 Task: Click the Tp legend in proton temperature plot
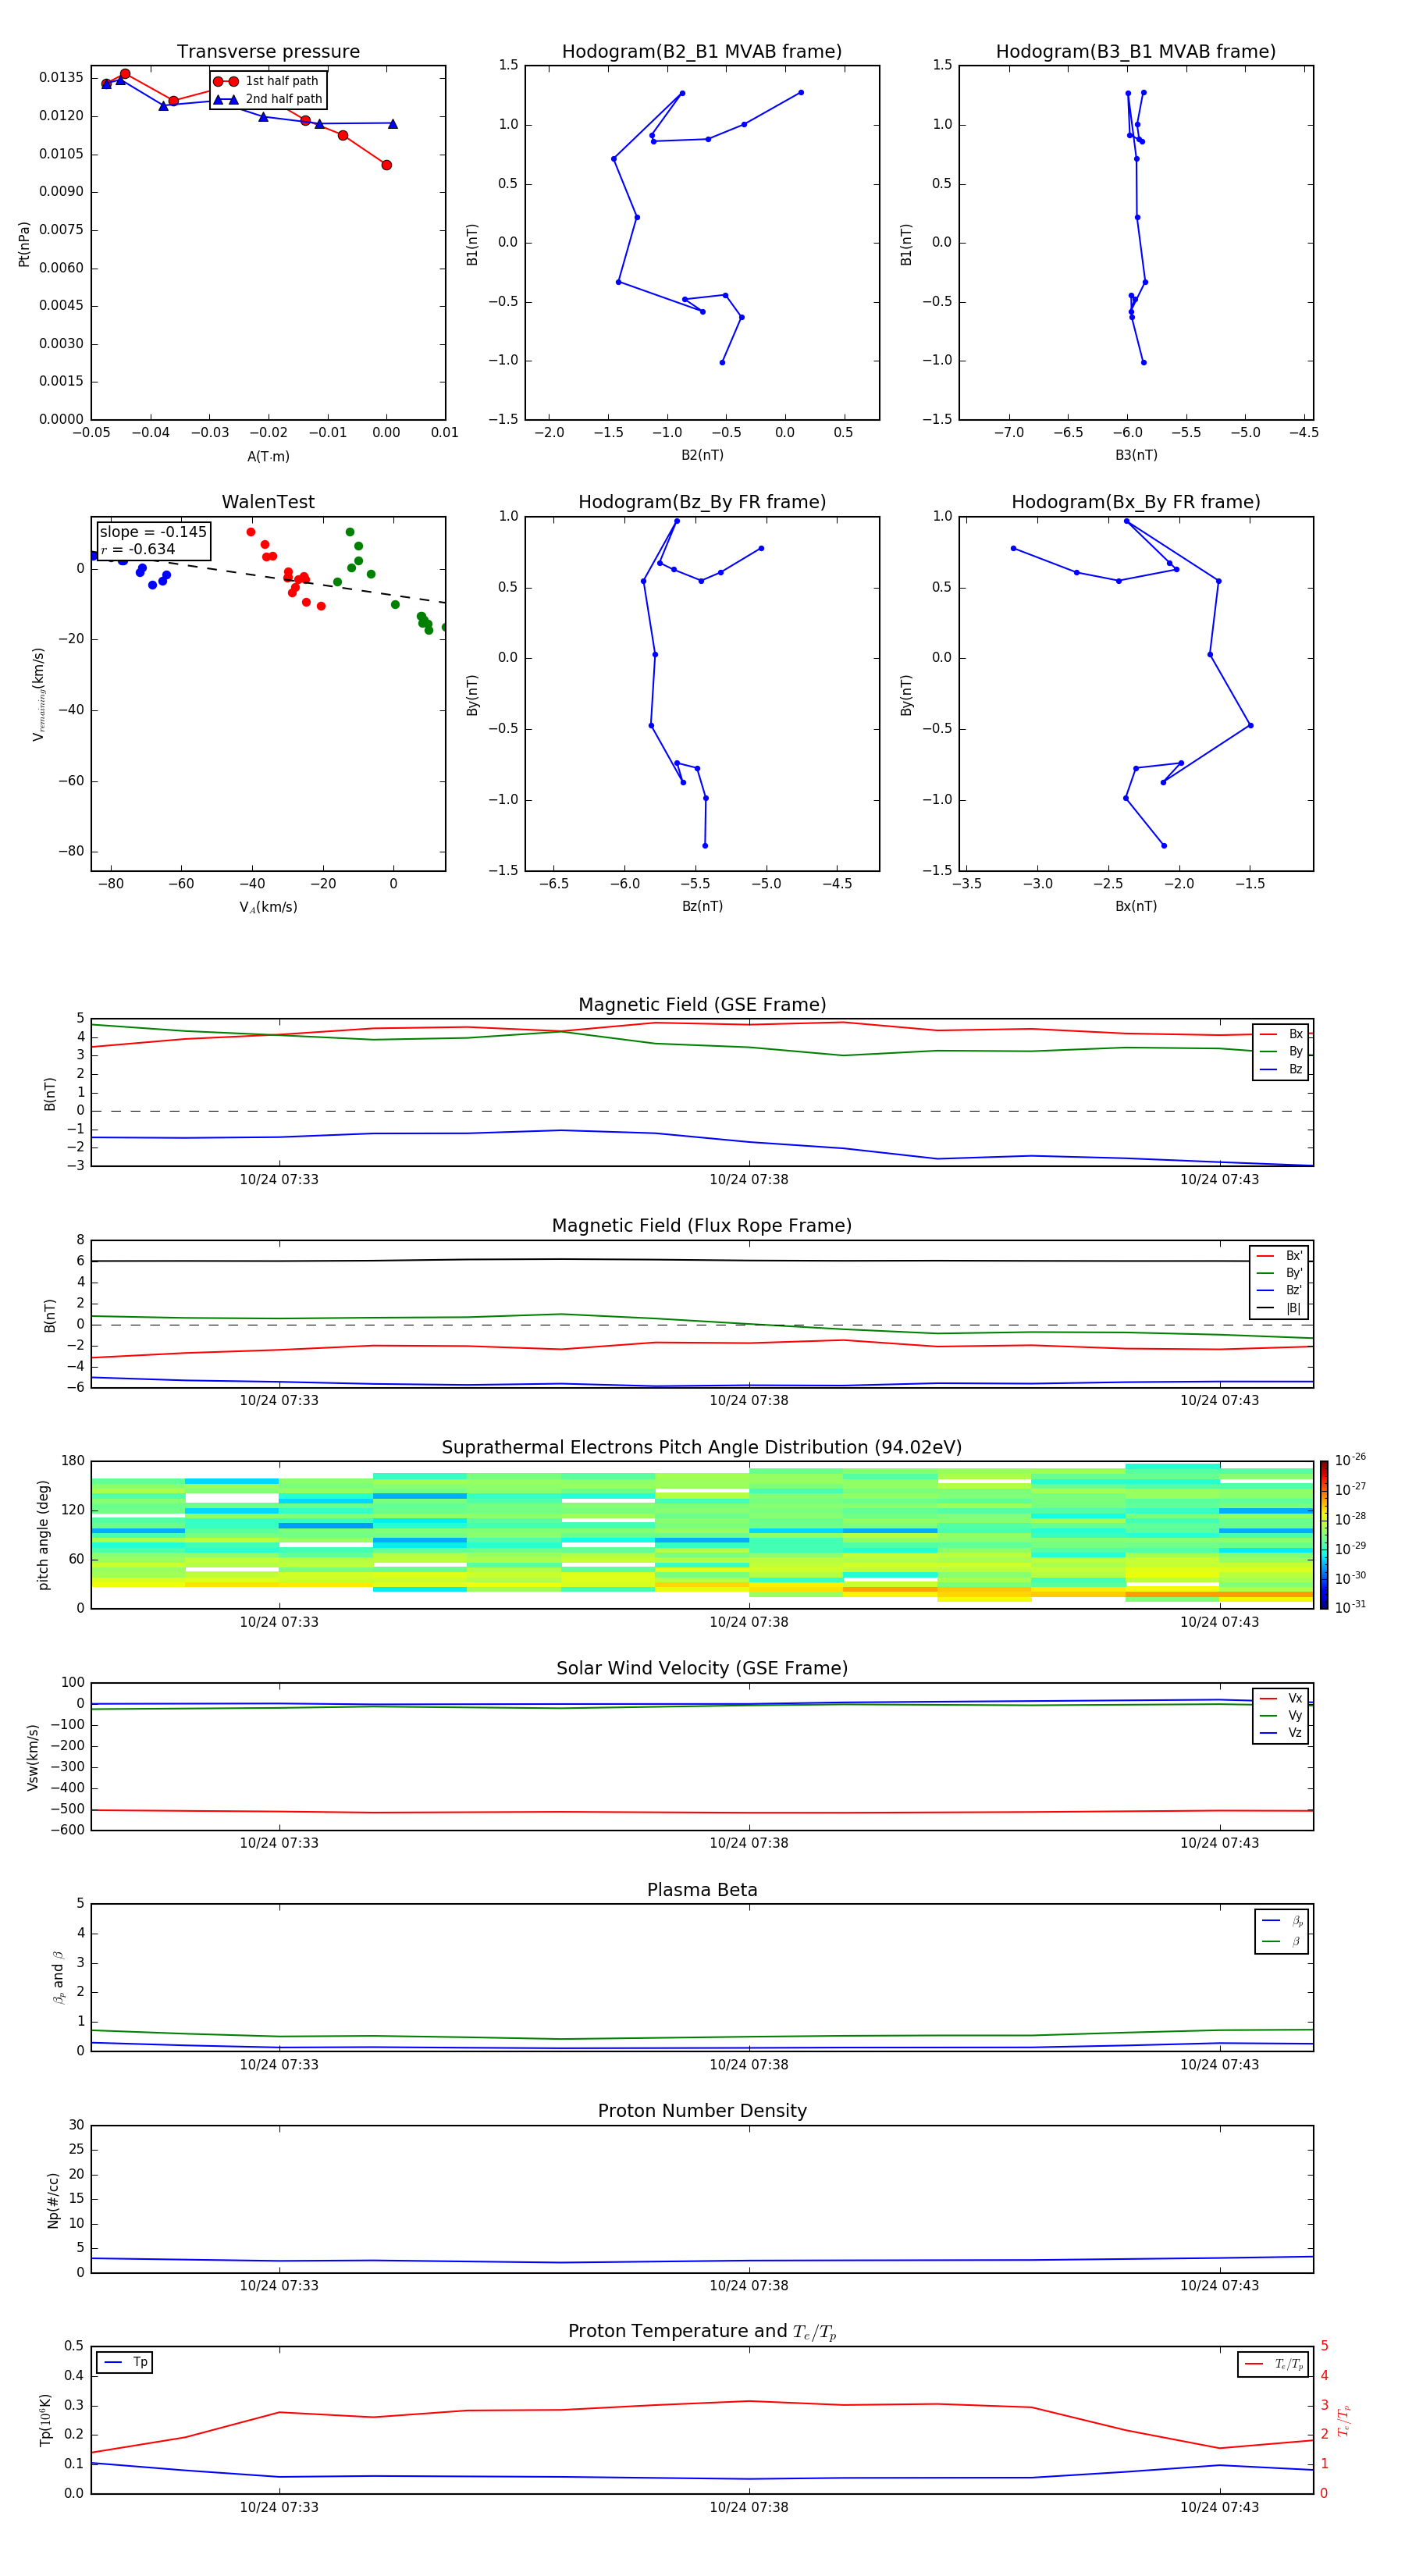[x=125, y=2363]
